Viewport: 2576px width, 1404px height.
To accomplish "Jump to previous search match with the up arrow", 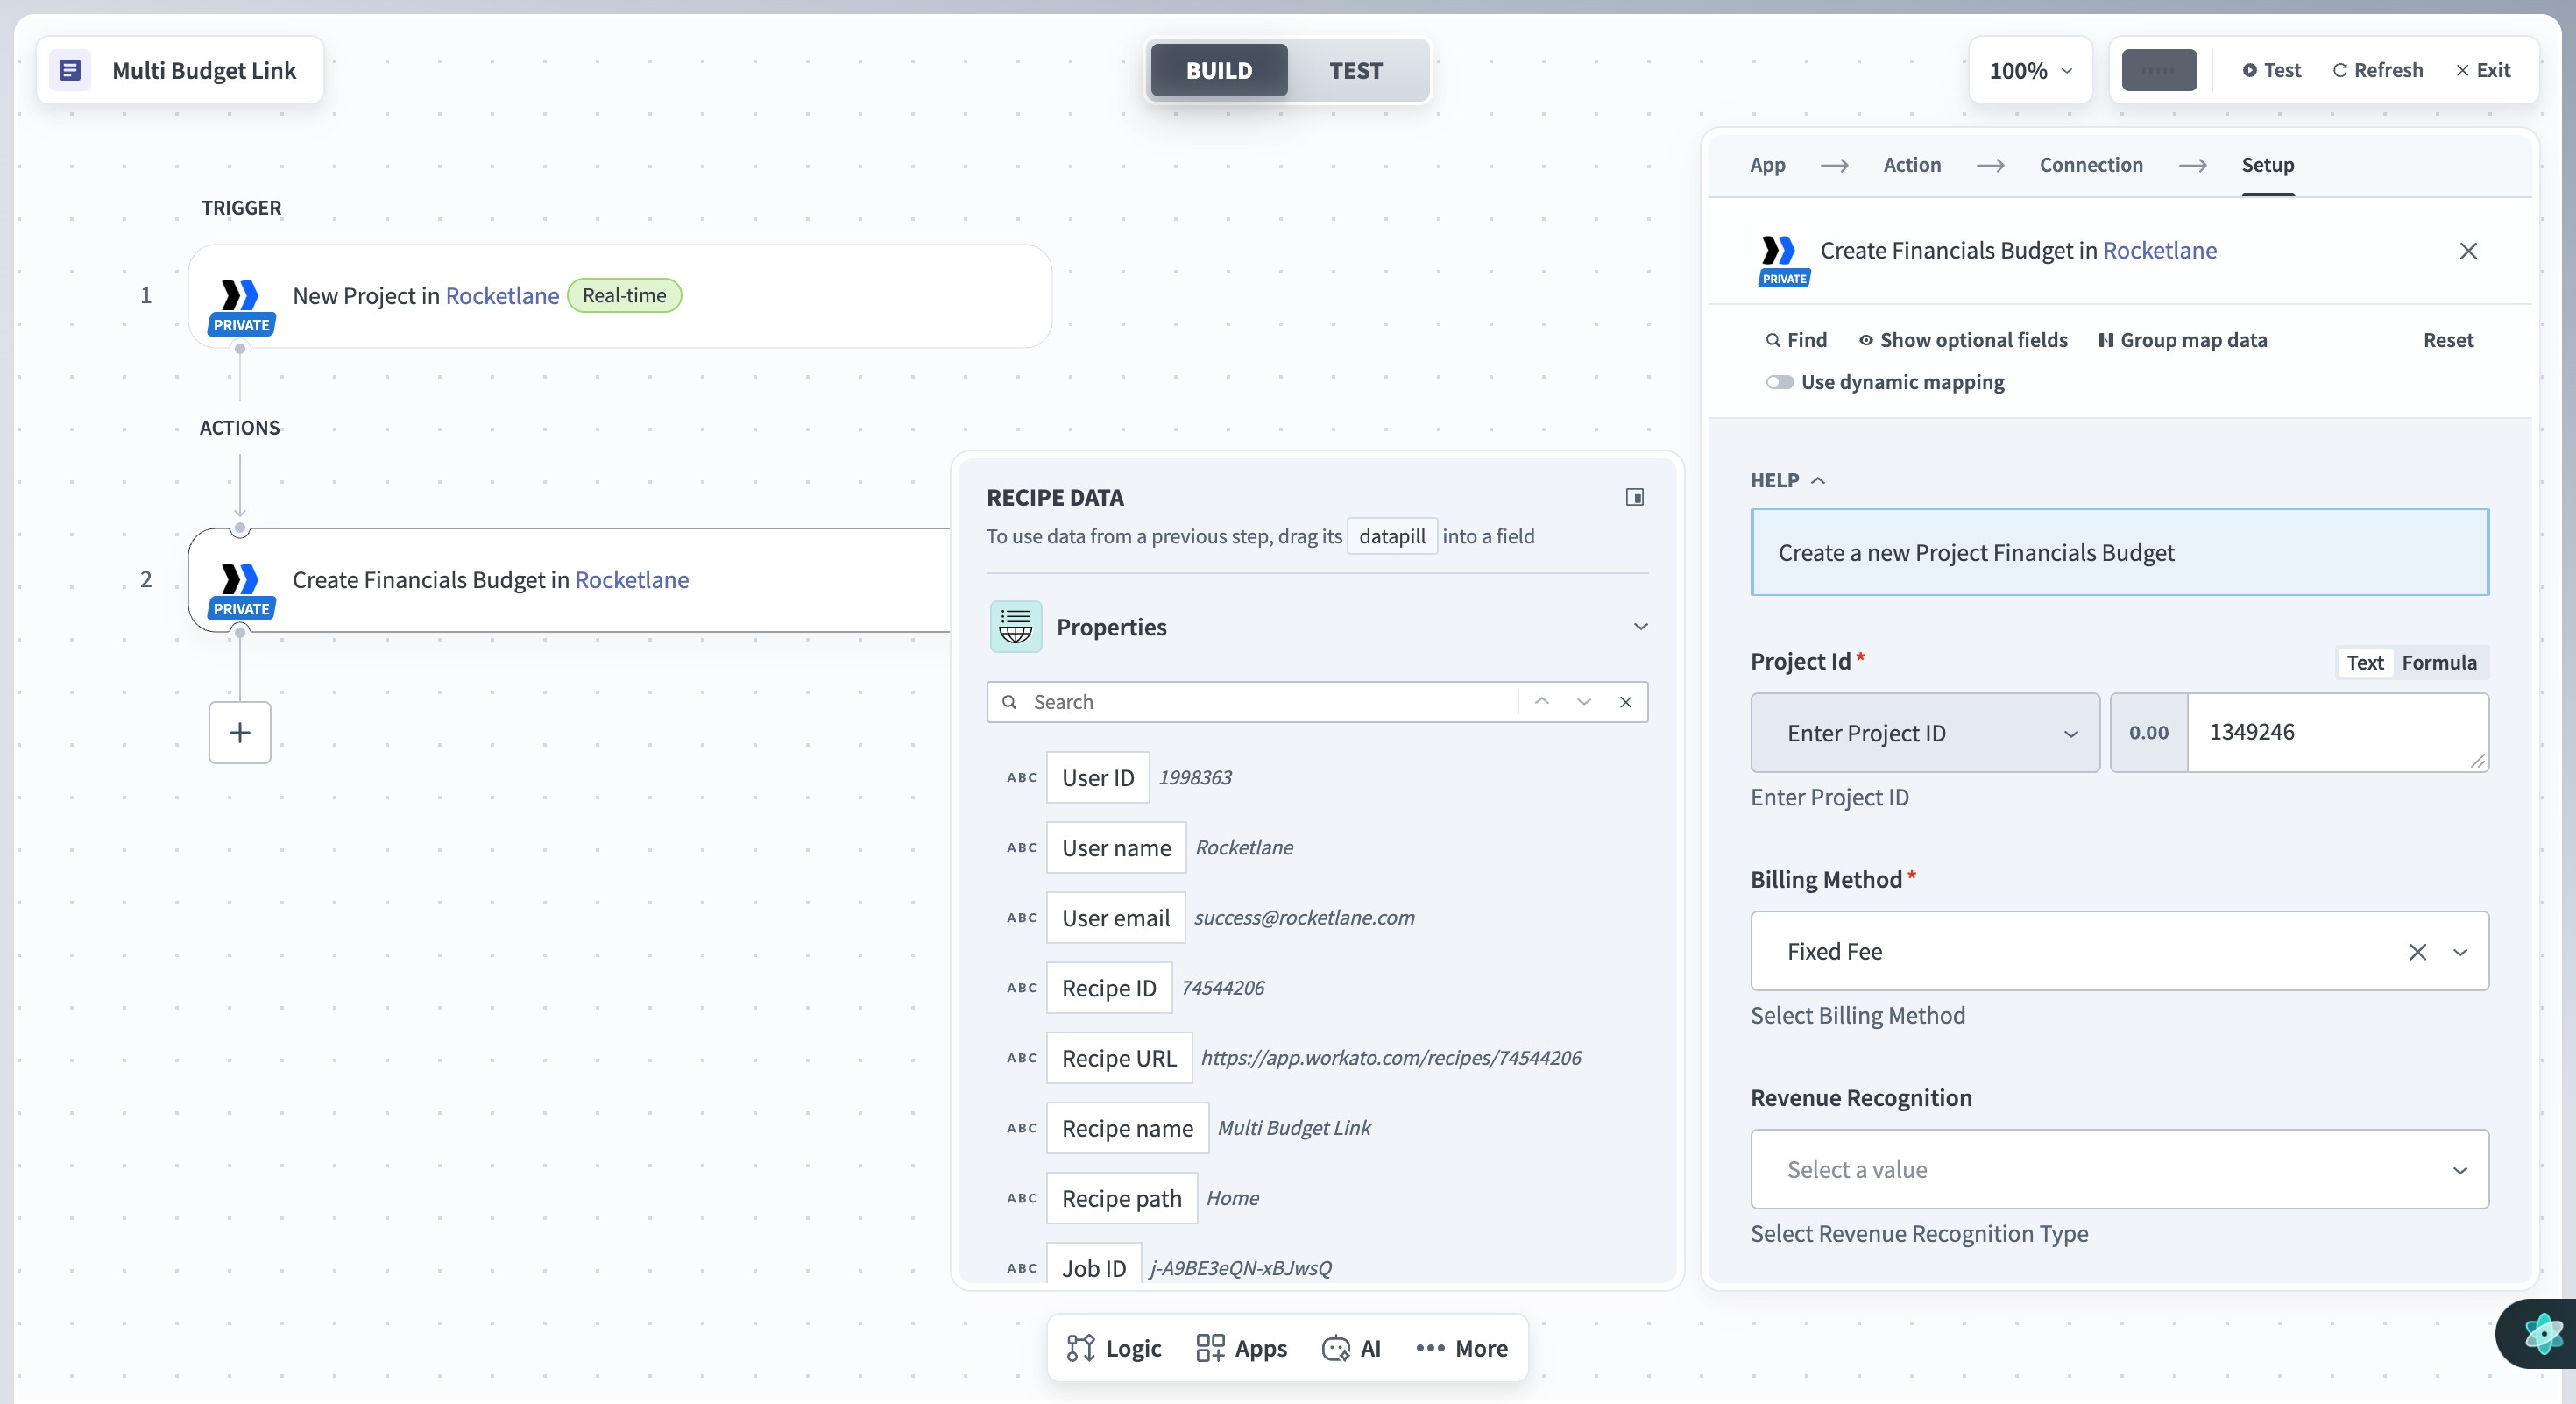I will tap(1541, 702).
